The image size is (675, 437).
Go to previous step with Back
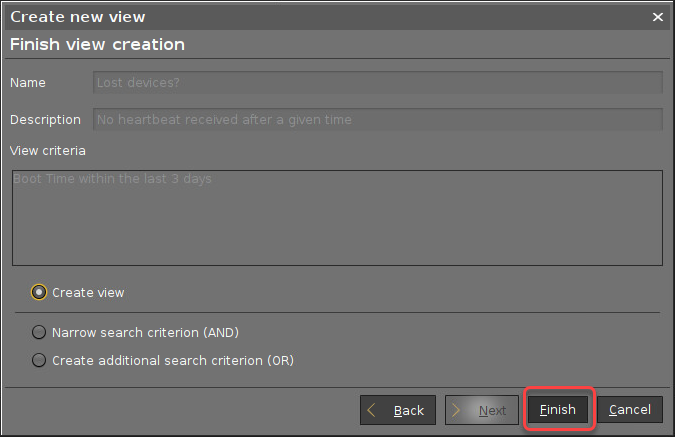pyautogui.click(x=398, y=410)
